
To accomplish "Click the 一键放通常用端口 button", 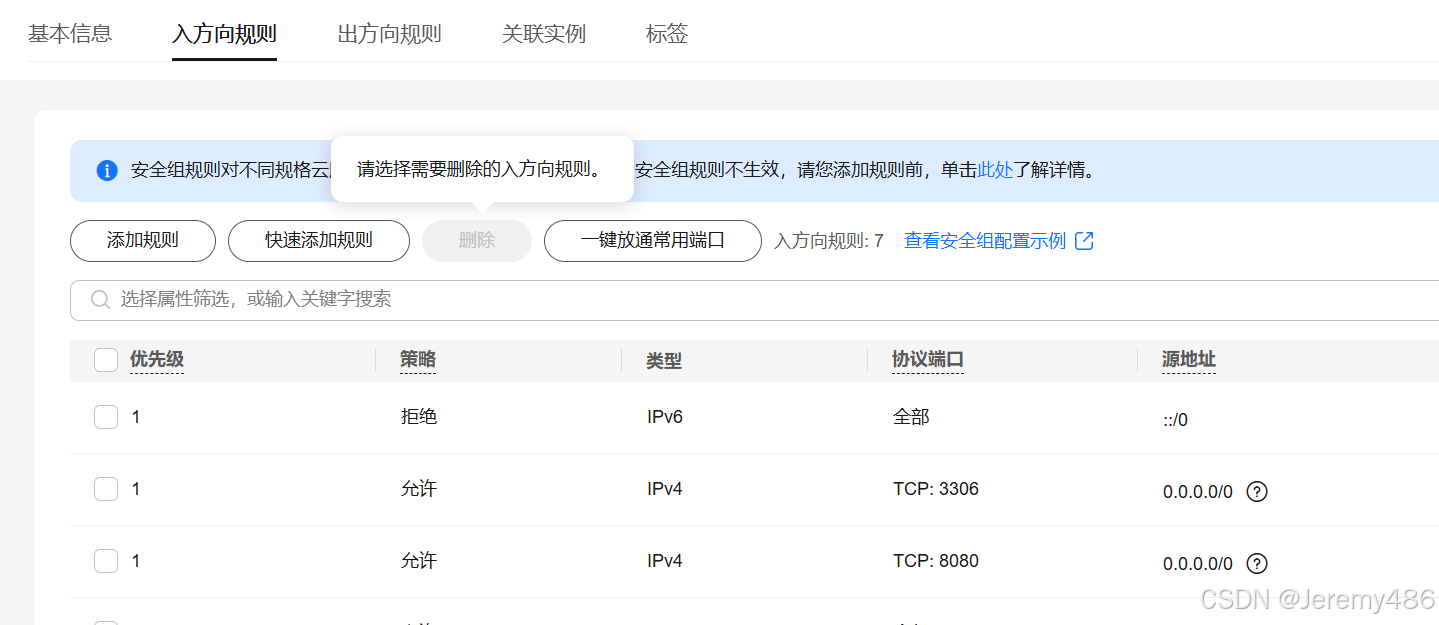I will (x=653, y=241).
